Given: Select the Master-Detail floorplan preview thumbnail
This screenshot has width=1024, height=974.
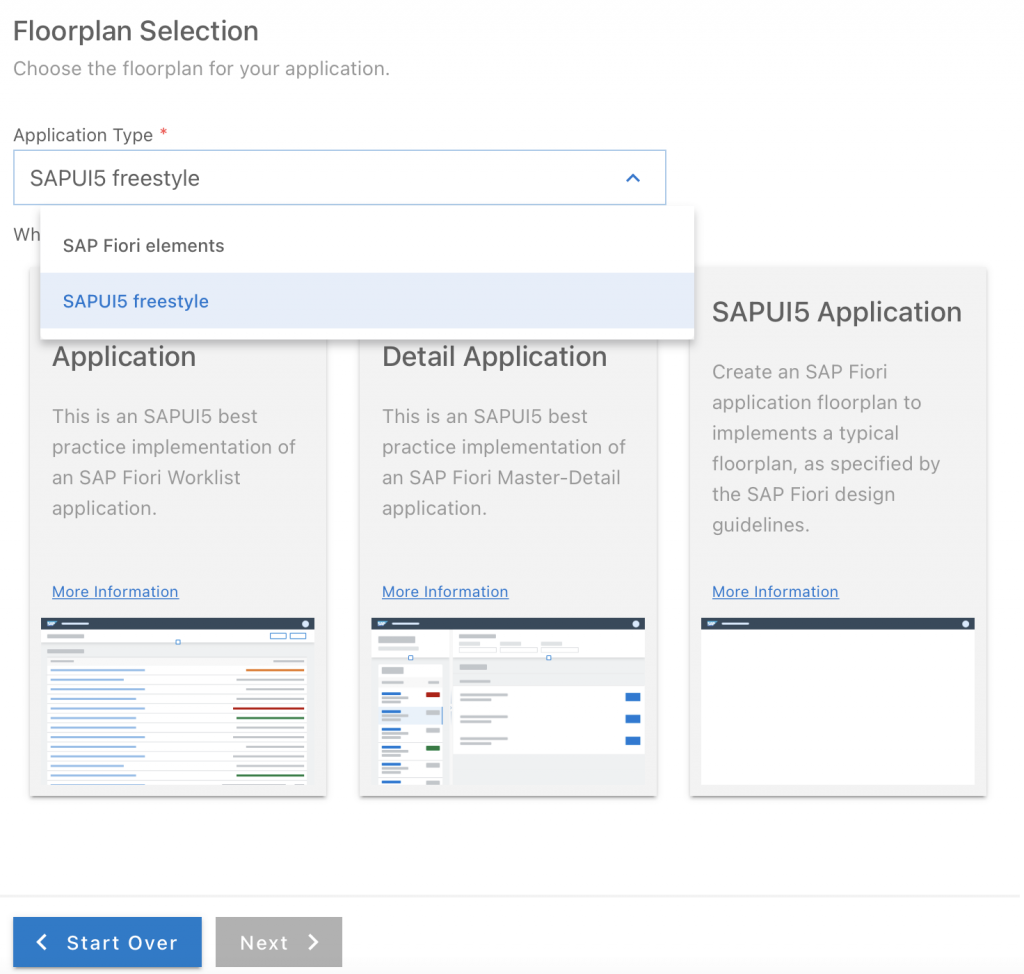Looking at the screenshot, I should (507, 701).
